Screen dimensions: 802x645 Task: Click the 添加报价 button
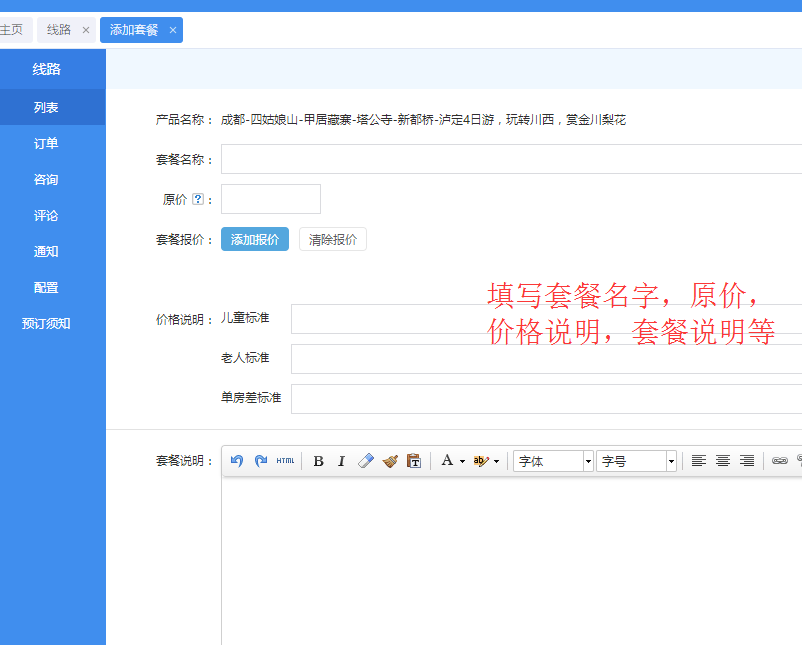point(254,239)
